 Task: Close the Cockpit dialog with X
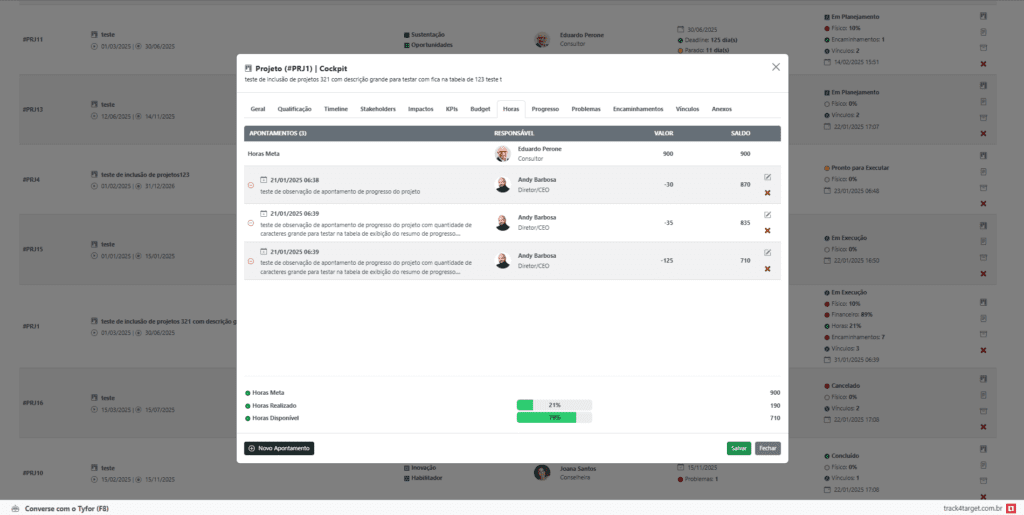(x=775, y=67)
